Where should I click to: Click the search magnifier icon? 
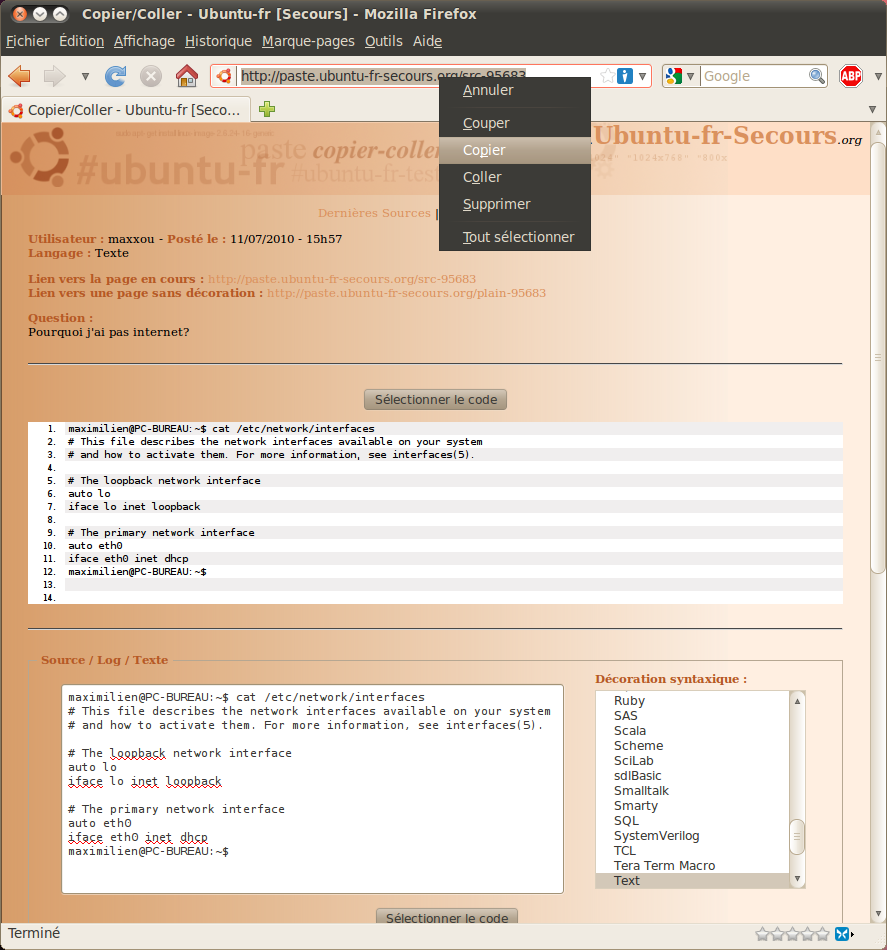click(x=817, y=76)
